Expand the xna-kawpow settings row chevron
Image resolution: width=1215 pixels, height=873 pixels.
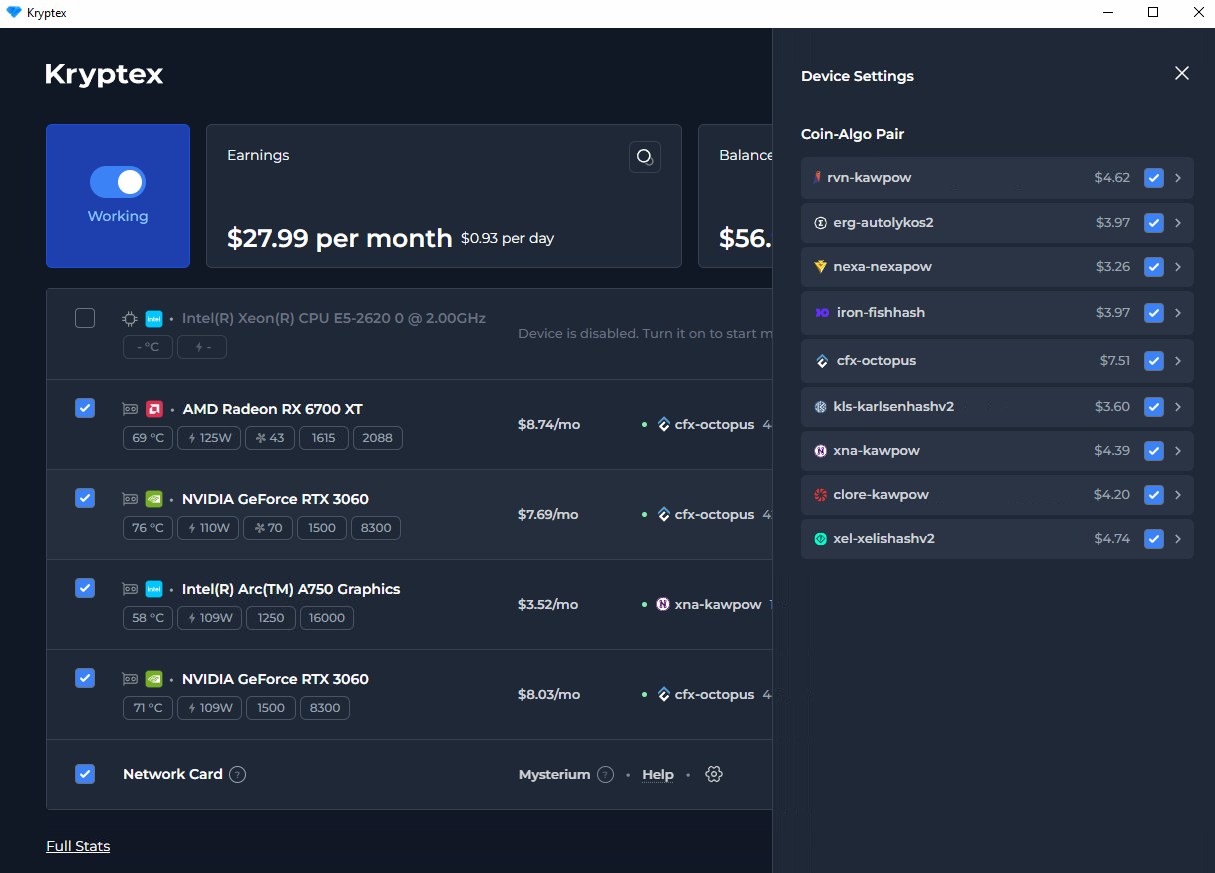point(1178,451)
